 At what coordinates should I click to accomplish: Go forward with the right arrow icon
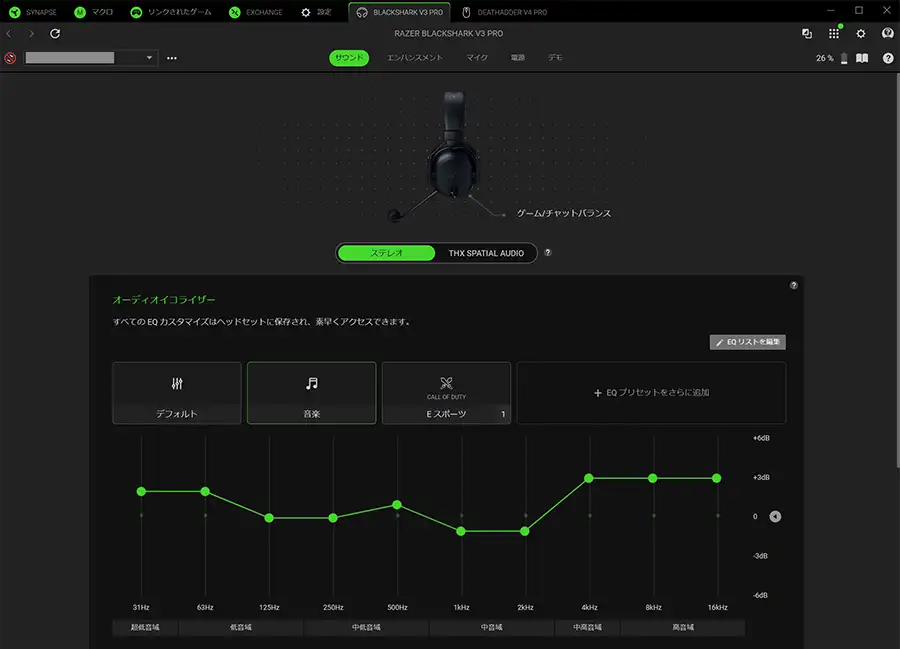tap(32, 34)
